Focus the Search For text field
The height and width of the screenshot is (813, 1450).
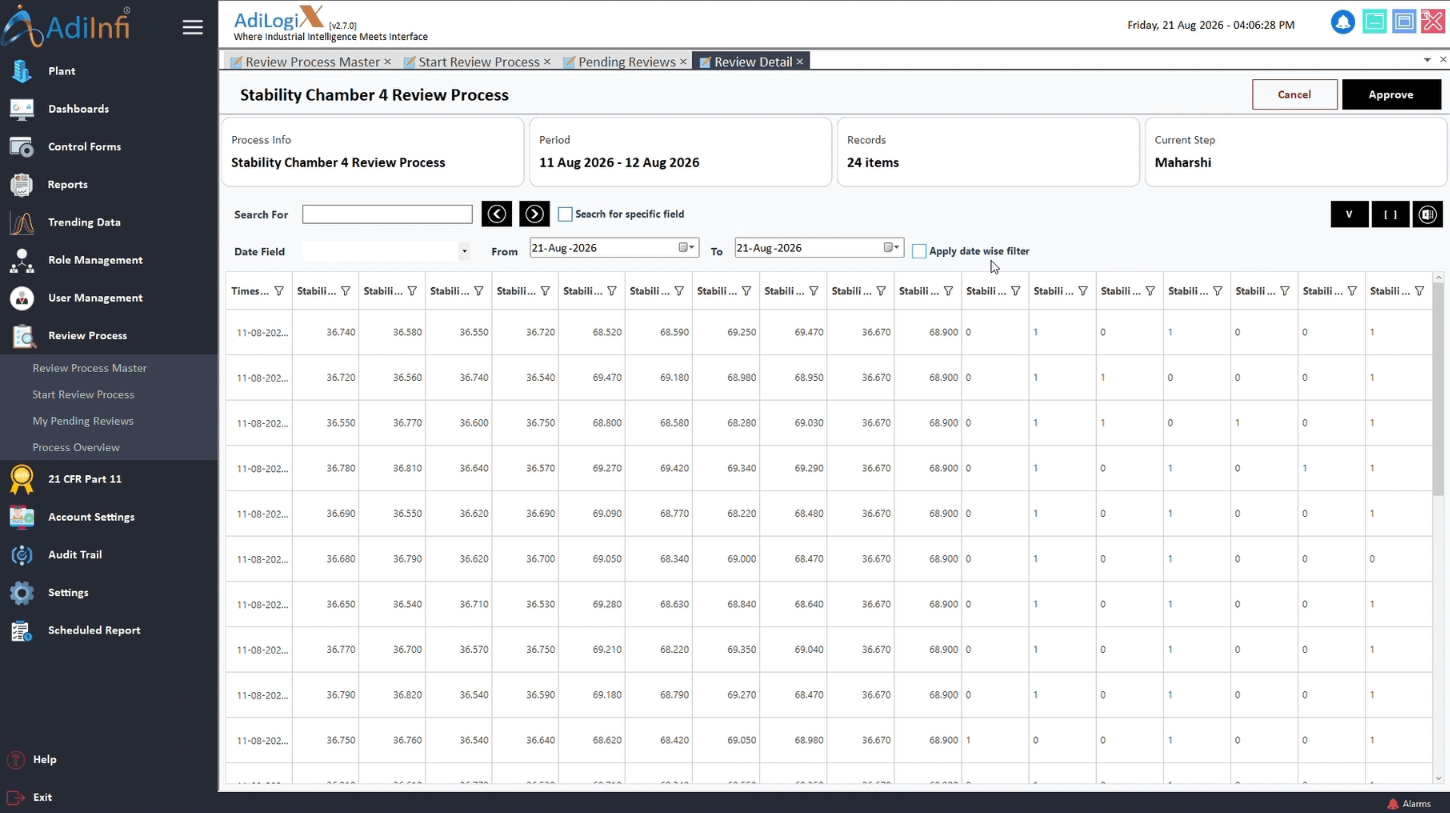point(387,214)
